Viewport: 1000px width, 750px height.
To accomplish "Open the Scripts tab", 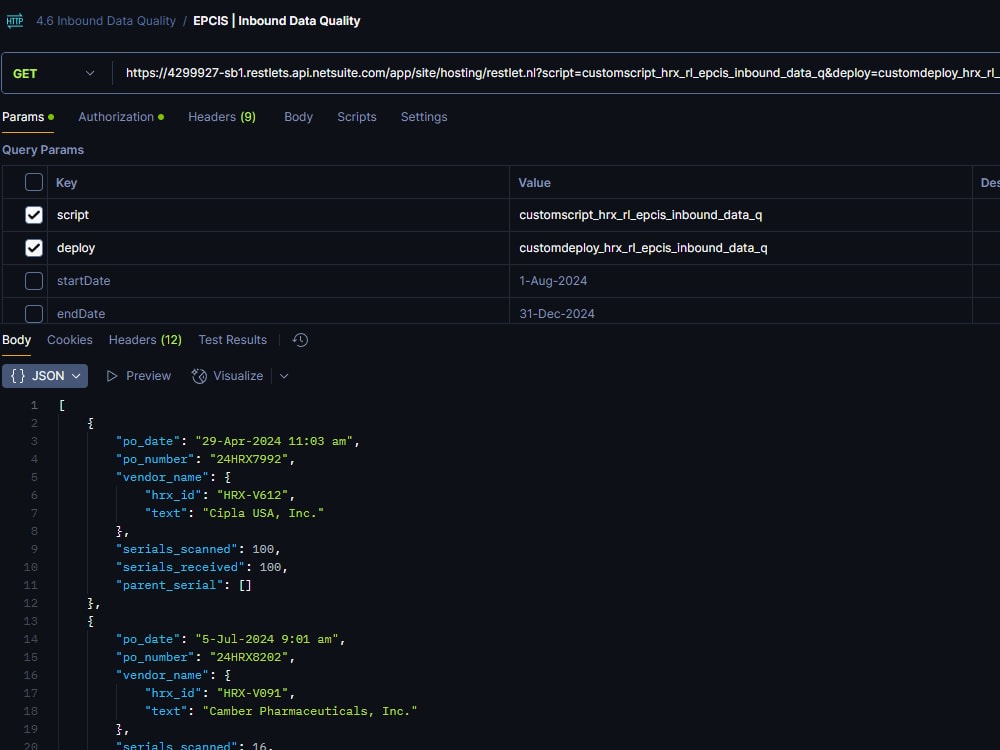I will pyautogui.click(x=357, y=117).
